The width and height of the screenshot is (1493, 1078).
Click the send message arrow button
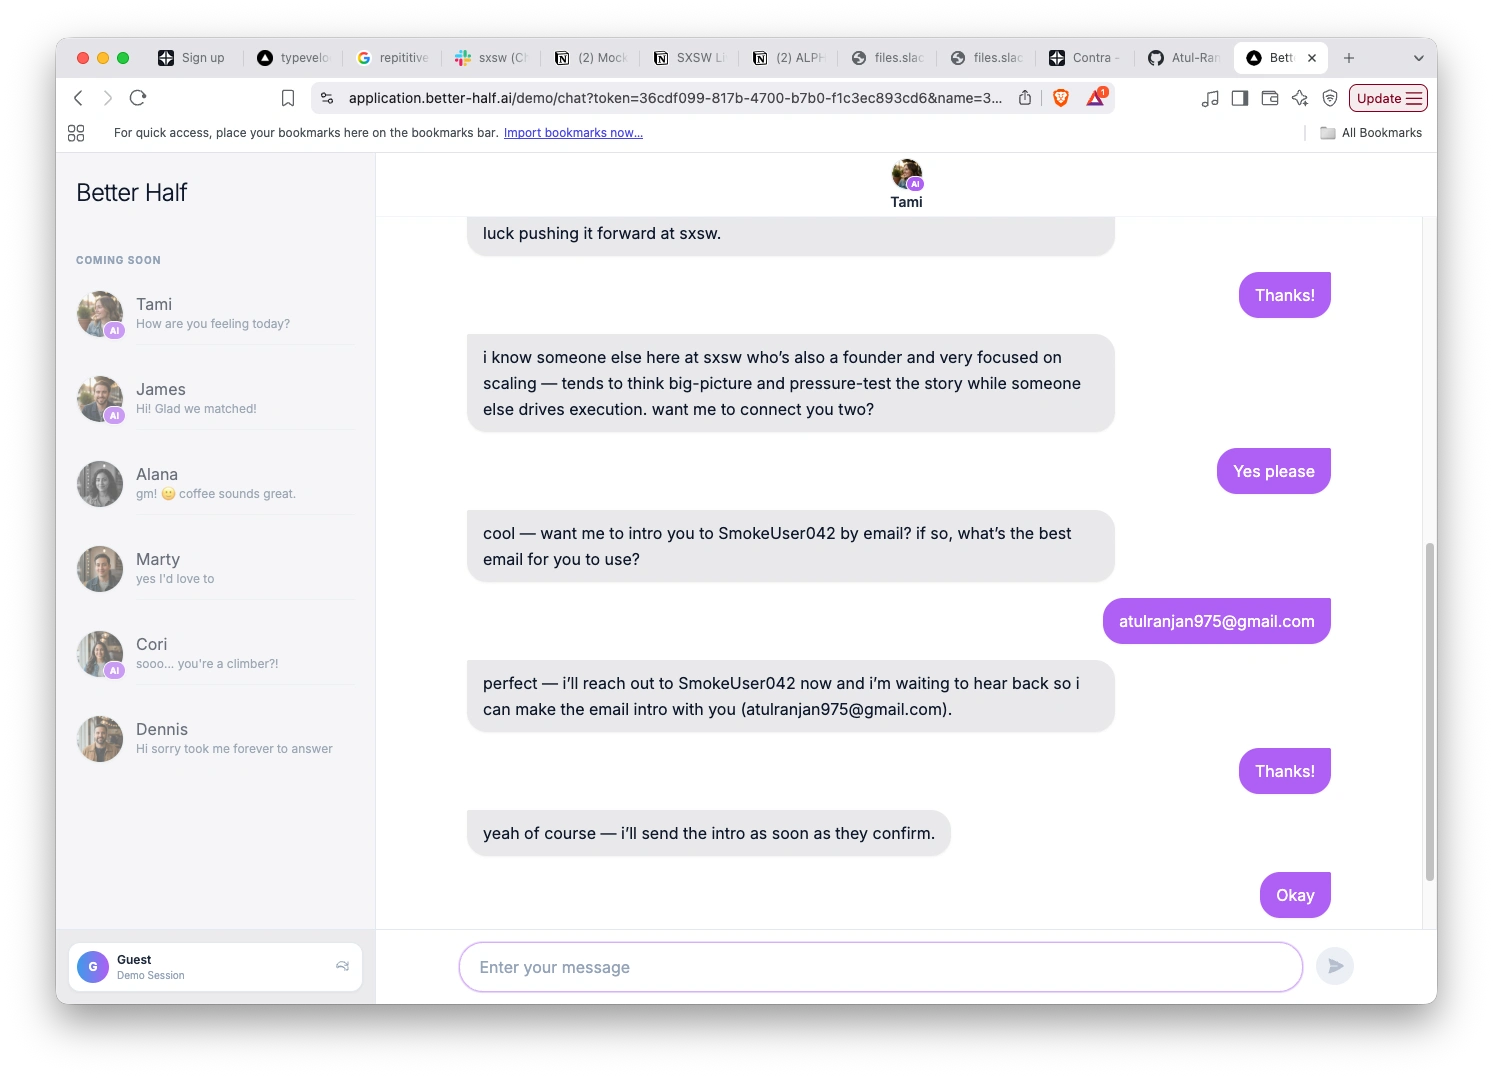click(x=1334, y=966)
